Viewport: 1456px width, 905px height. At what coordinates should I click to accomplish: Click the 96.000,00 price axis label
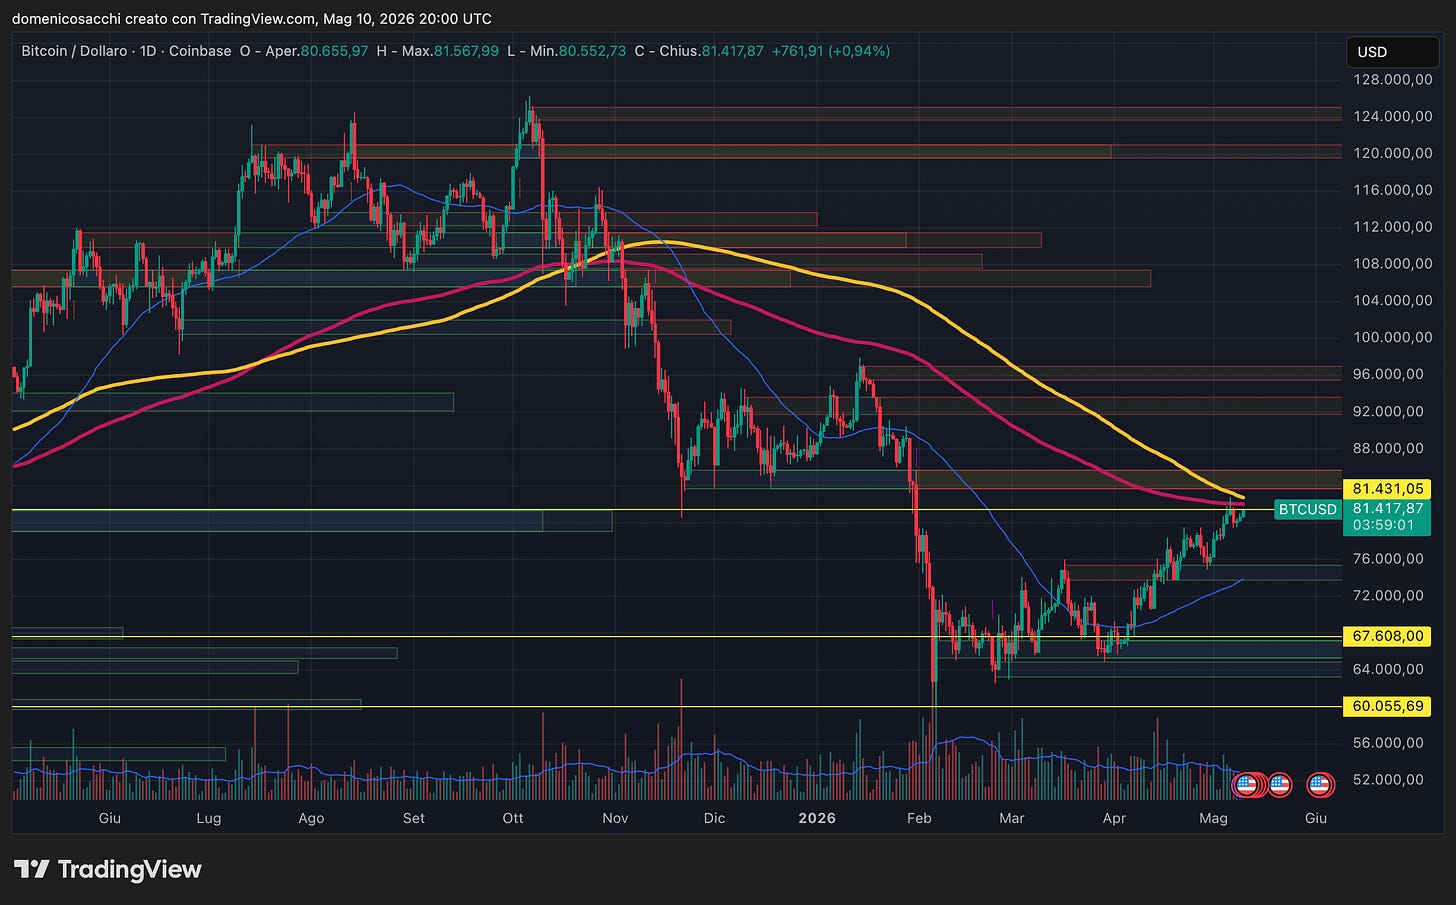pos(1388,374)
